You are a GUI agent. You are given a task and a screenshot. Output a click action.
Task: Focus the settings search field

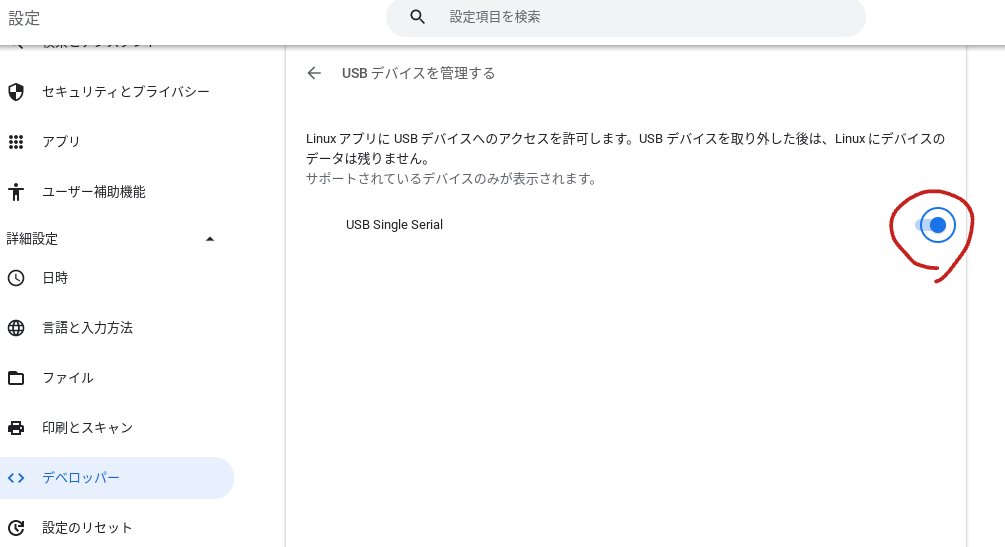pos(626,17)
